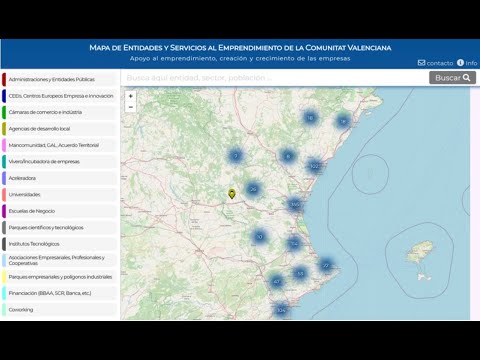Zoom in the map with plus button
480x360 pixels.
tap(131, 96)
